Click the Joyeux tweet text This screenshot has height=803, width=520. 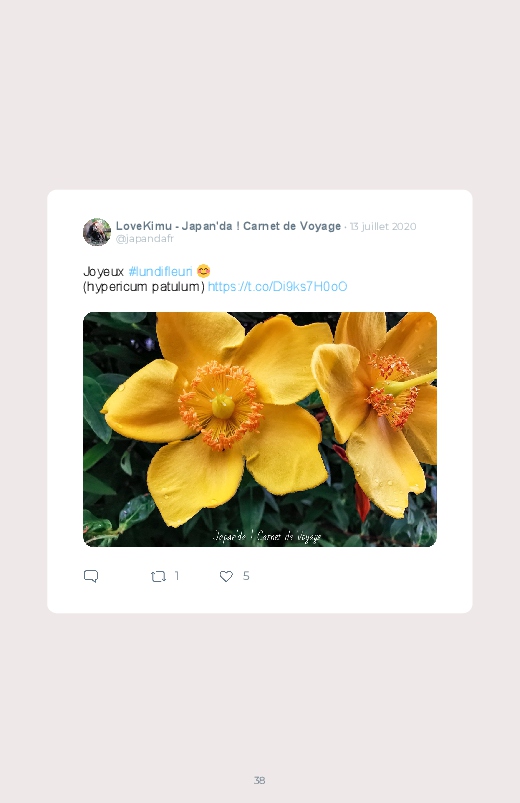tap(103, 271)
